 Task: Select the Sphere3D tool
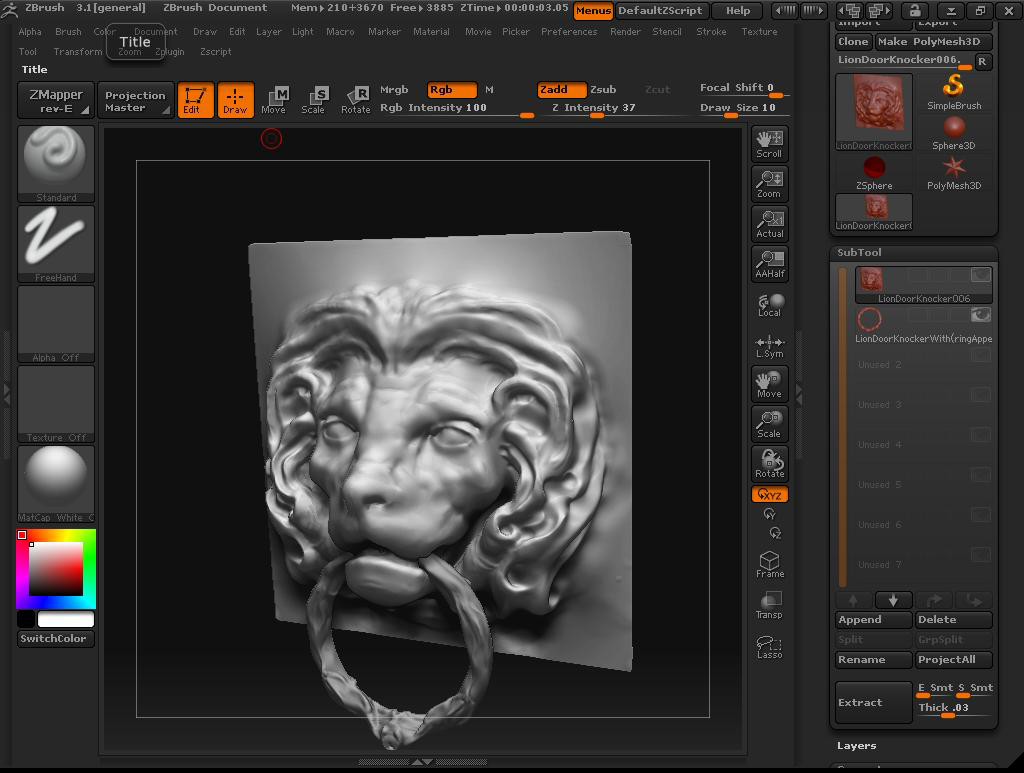pos(953,133)
